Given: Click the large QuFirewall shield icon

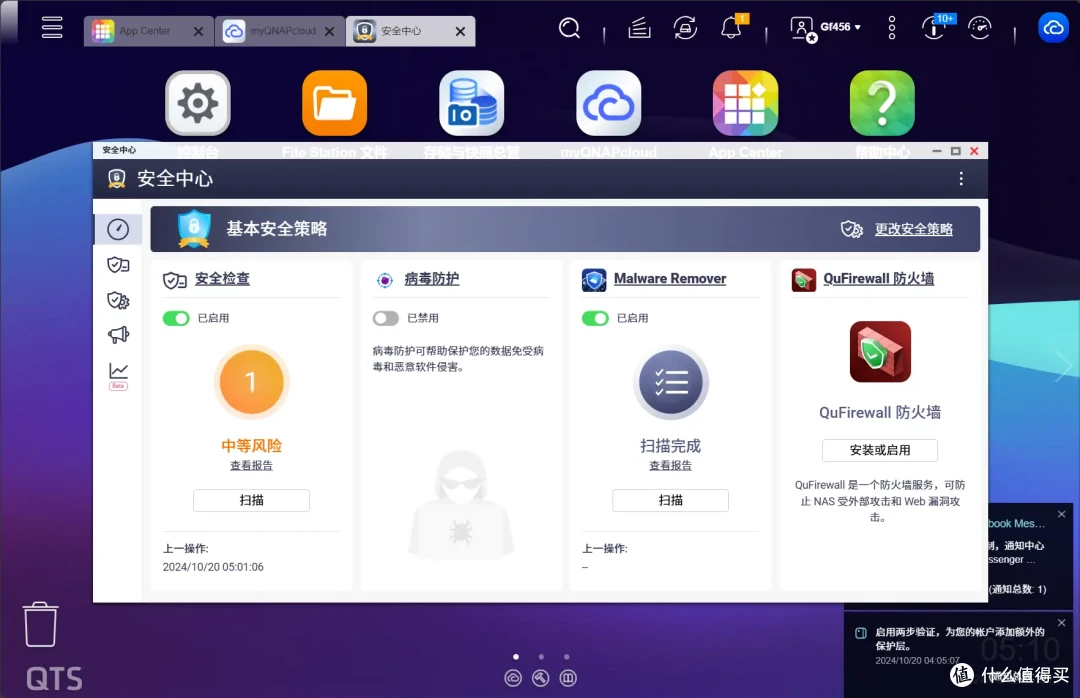Looking at the screenshot, I should (880, 351).
